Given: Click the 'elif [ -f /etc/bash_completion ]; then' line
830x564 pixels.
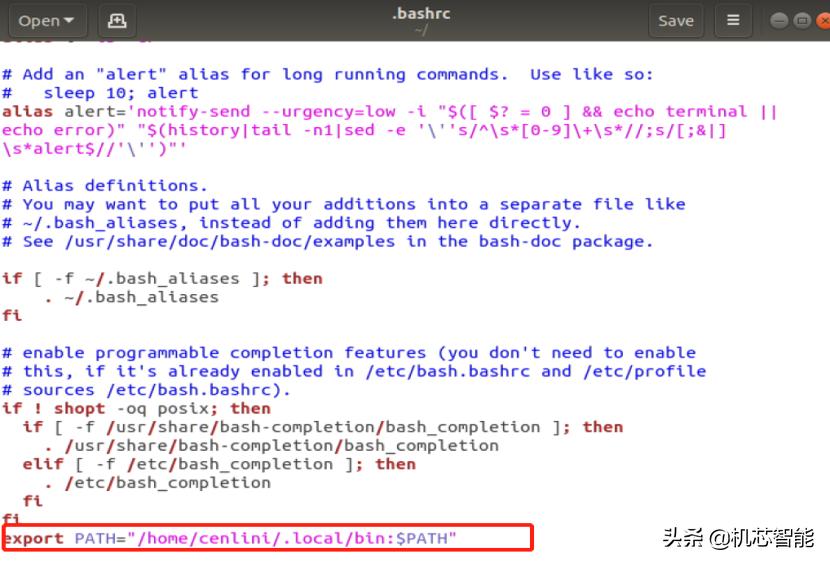Looking at the screenshot, I should click(219, 464).
